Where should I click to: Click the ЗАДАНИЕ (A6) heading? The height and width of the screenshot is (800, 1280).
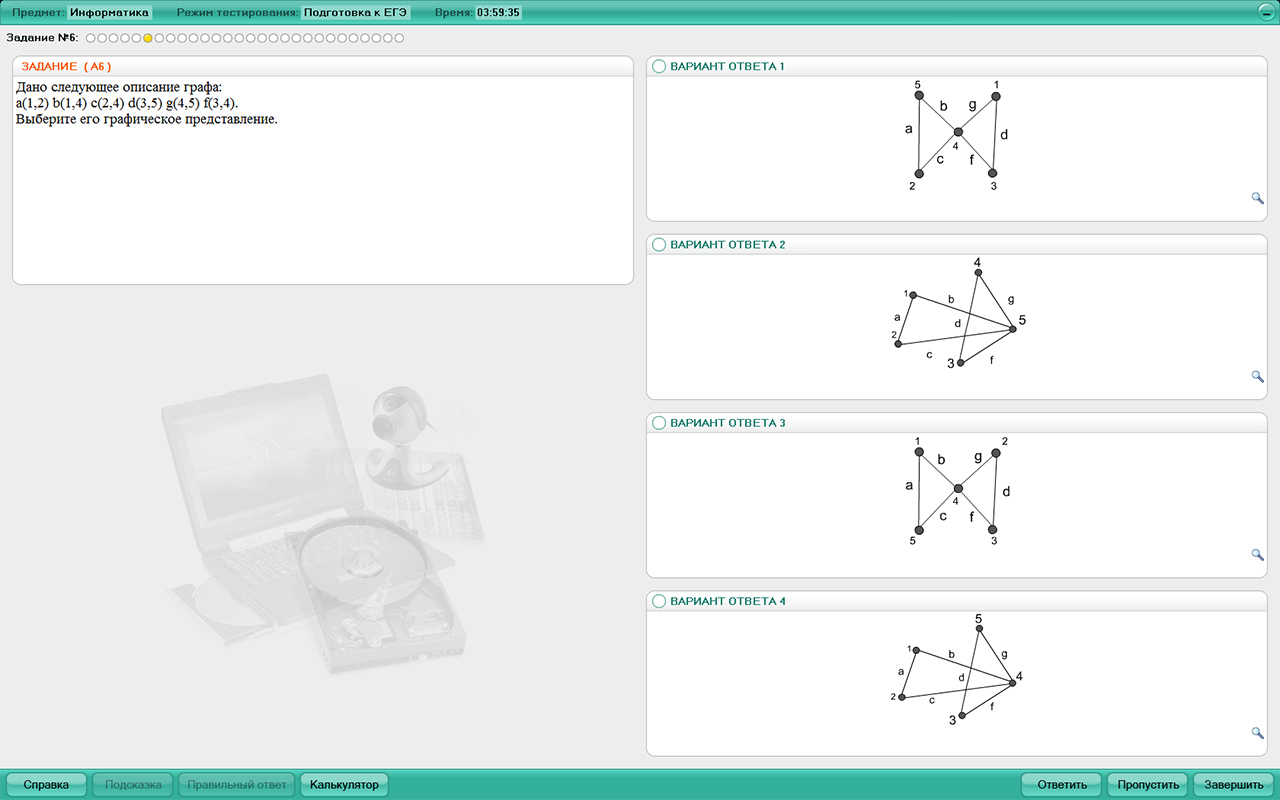point(66,66)
